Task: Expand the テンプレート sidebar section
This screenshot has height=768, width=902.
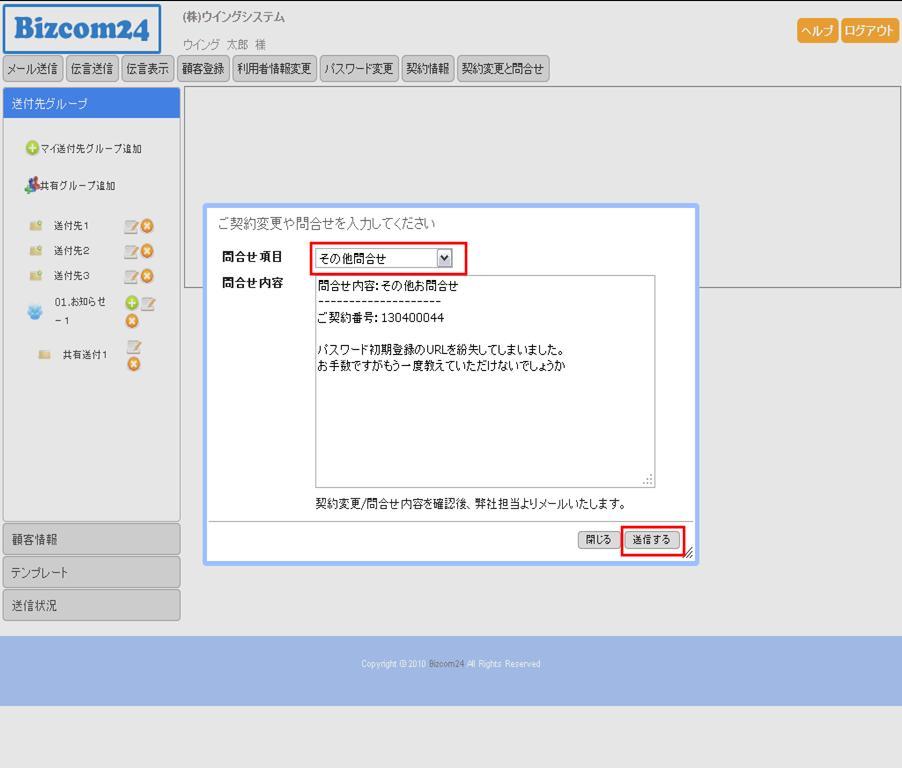Action: click(91, 573)
